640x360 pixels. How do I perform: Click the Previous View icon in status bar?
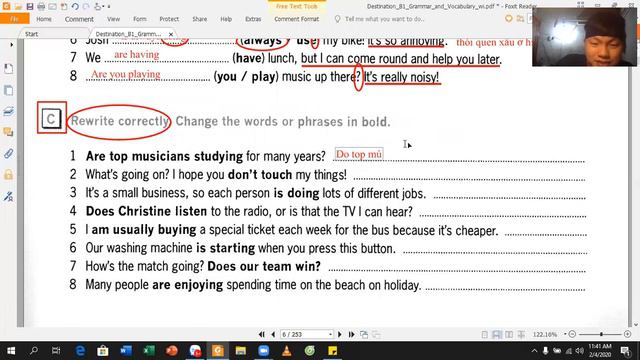(x=364, y=335)
